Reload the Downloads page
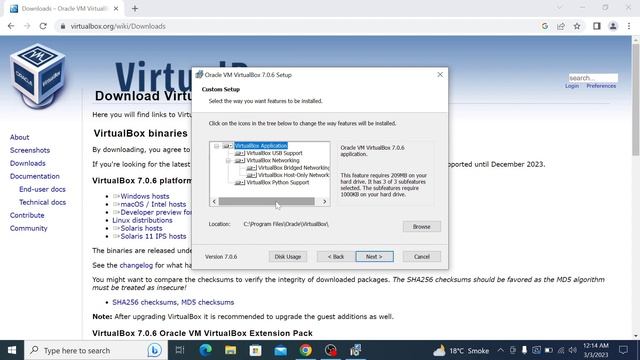This screenshot has width=640, height=360. 43,26
